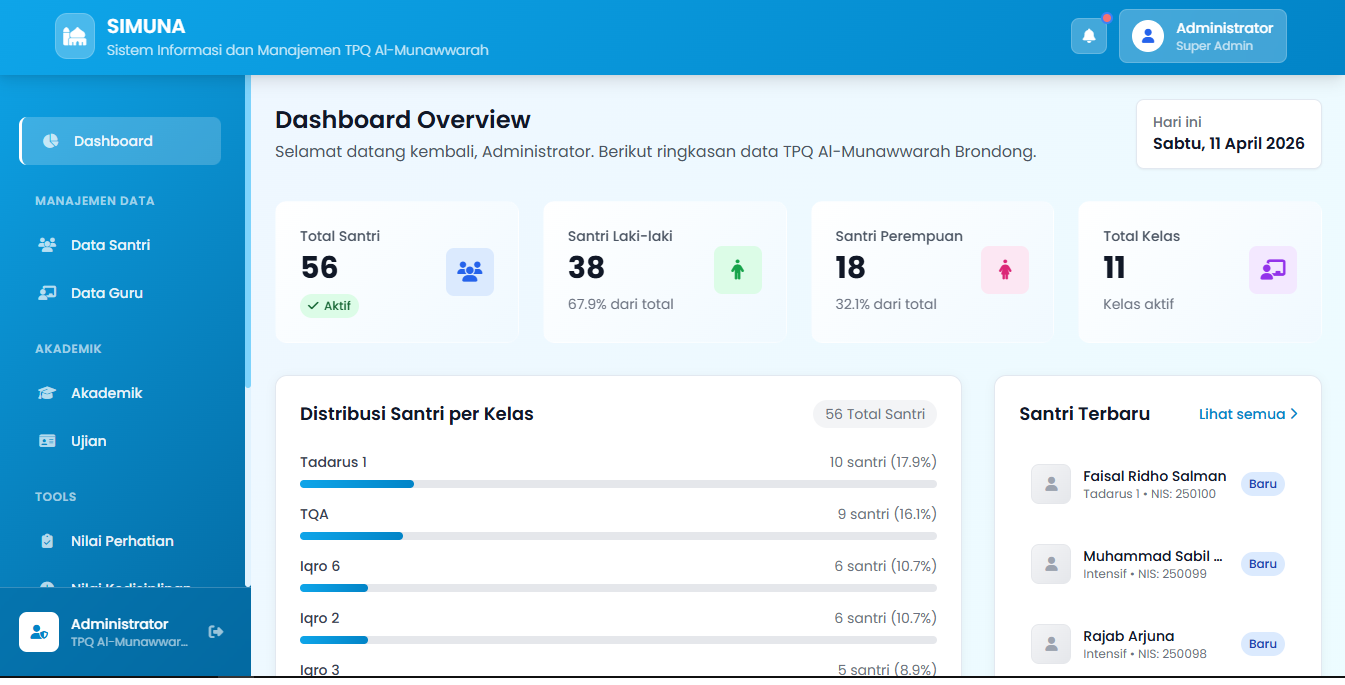Open the Nilai Perhatian tool
This screenshot has width=1345, height=685.
(x=122, y=541)
